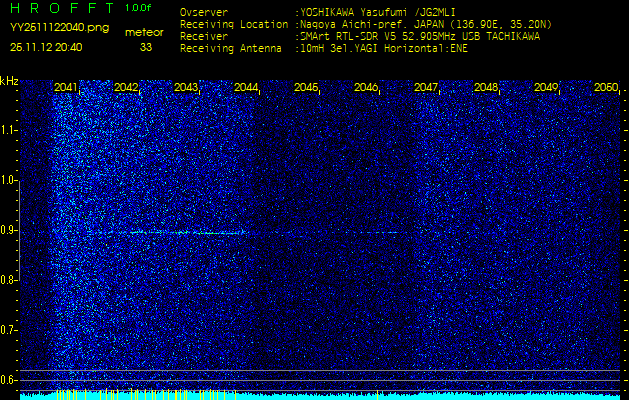Click the 2042 time marker
The height and width of the screenshot is (400, 629).
click(x=126, y=87)
